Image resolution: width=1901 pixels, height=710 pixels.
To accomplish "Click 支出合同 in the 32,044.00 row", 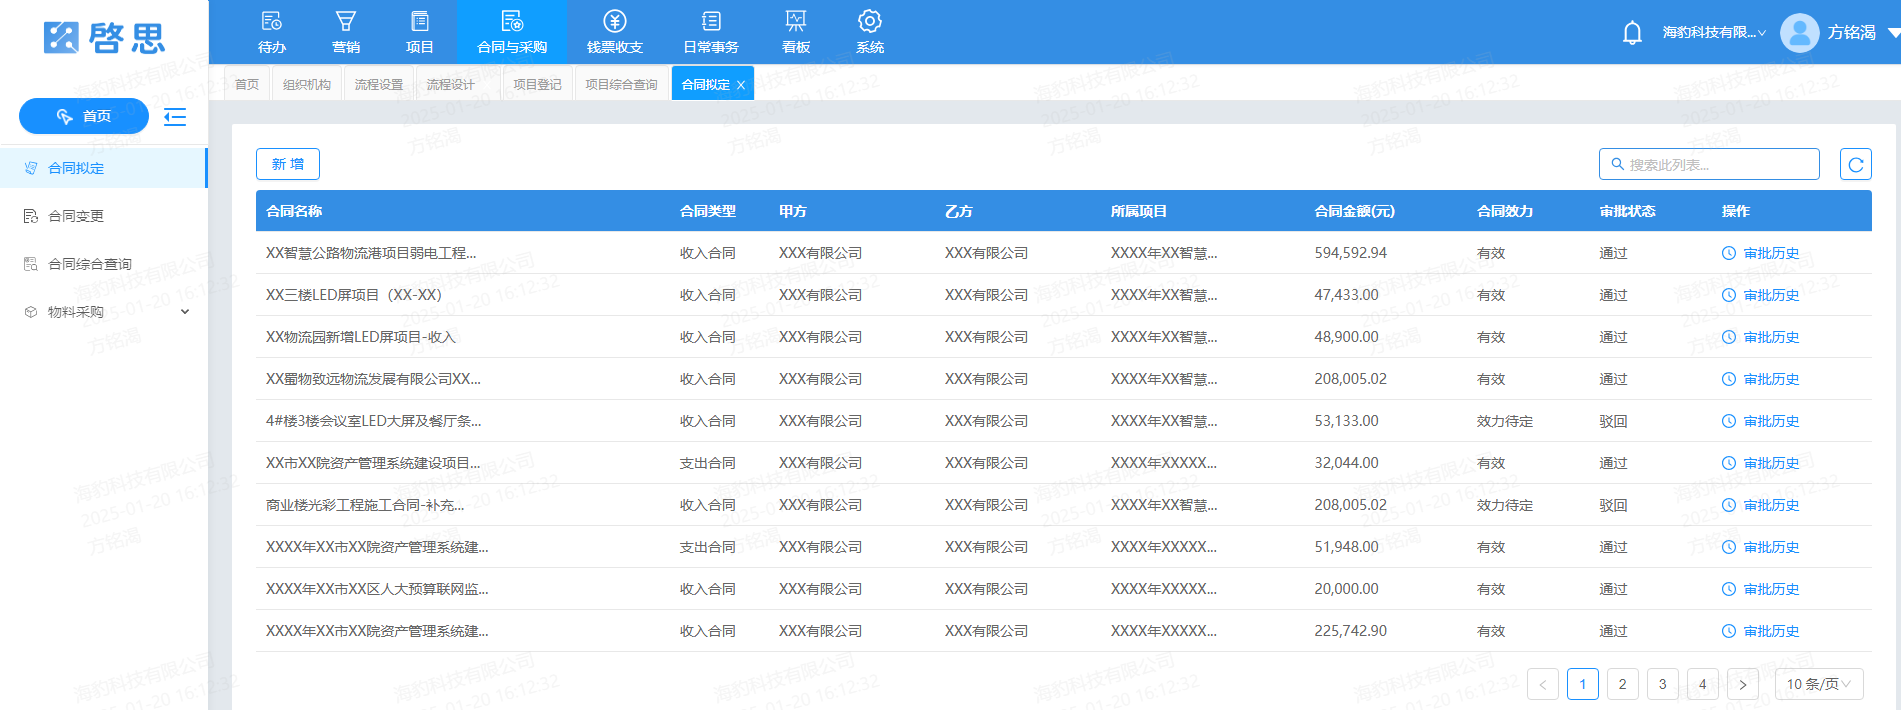I will (708, 463).
